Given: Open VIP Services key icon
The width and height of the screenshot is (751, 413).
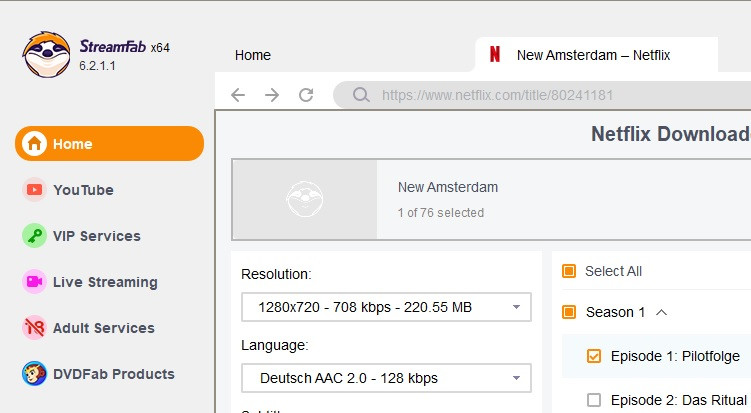Looking at the screenshot, I should [x=35, y=236].
